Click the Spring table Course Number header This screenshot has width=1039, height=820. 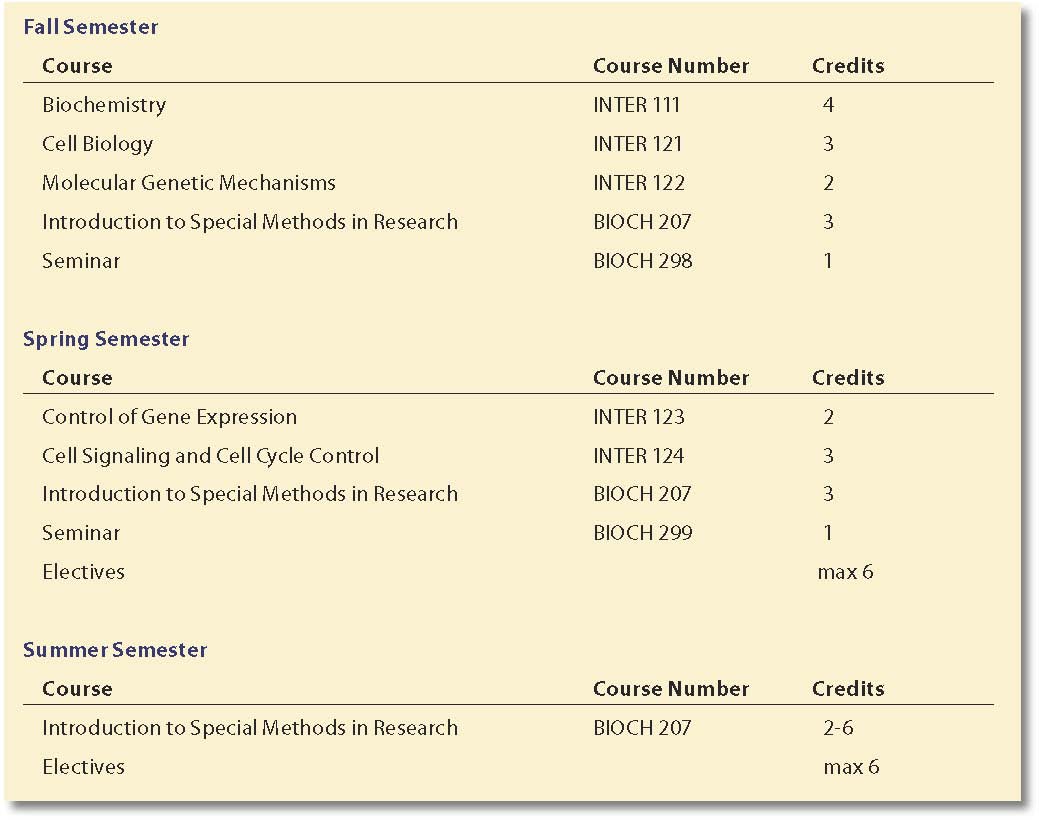[x=671, y=378]
